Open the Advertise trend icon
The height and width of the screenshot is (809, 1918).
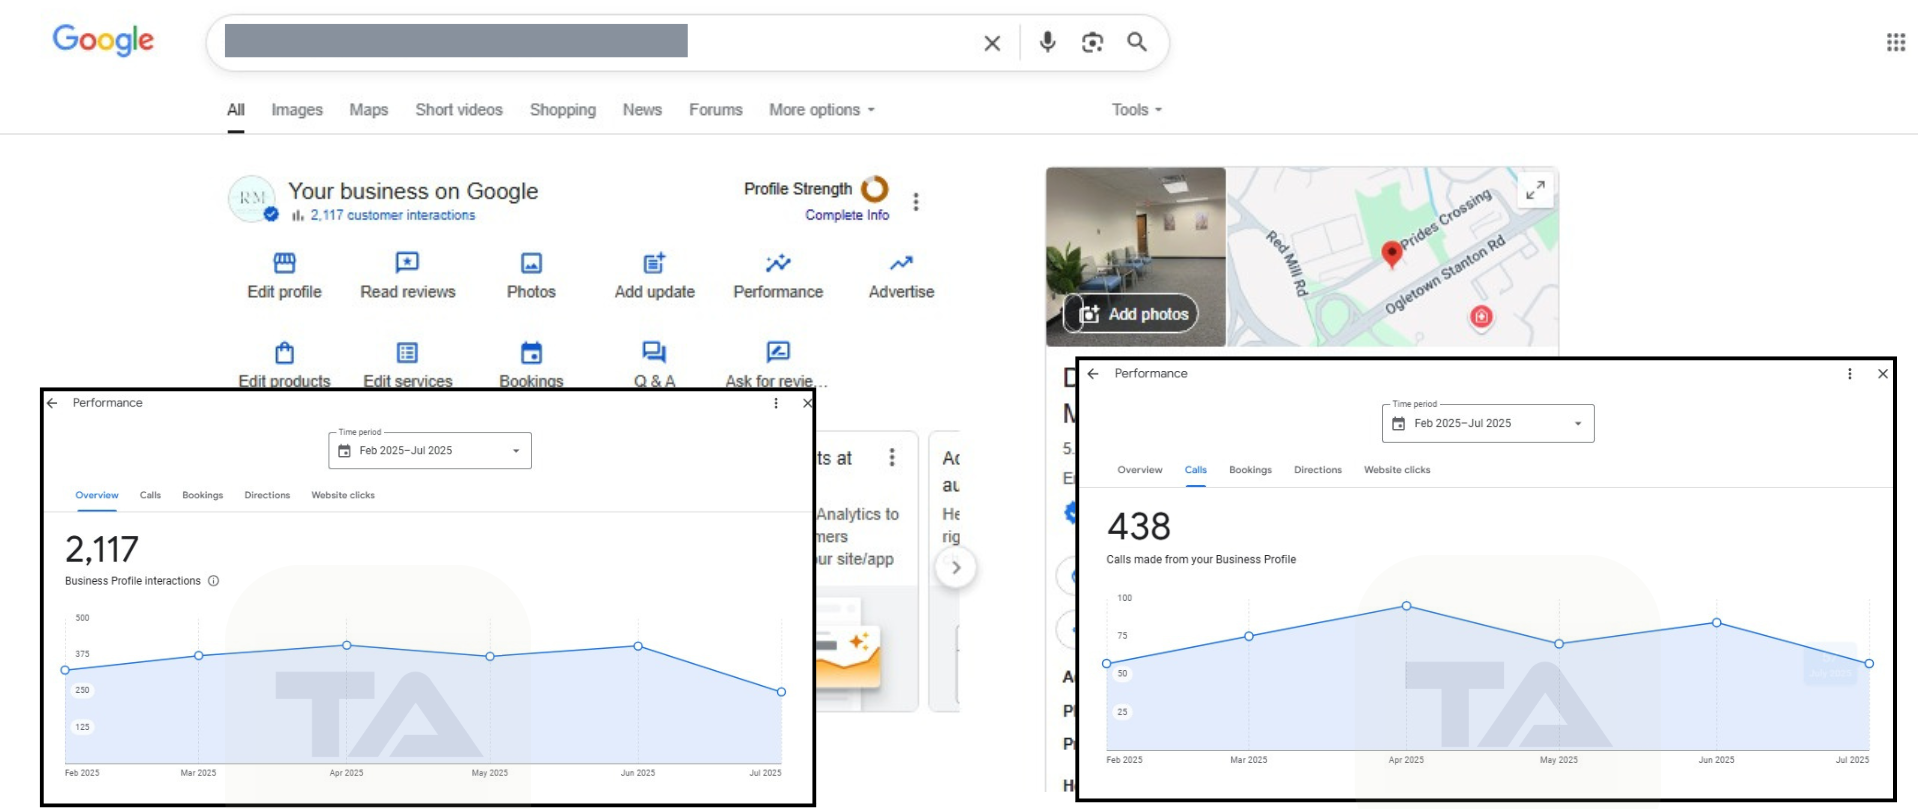click(x=901, y=263)
